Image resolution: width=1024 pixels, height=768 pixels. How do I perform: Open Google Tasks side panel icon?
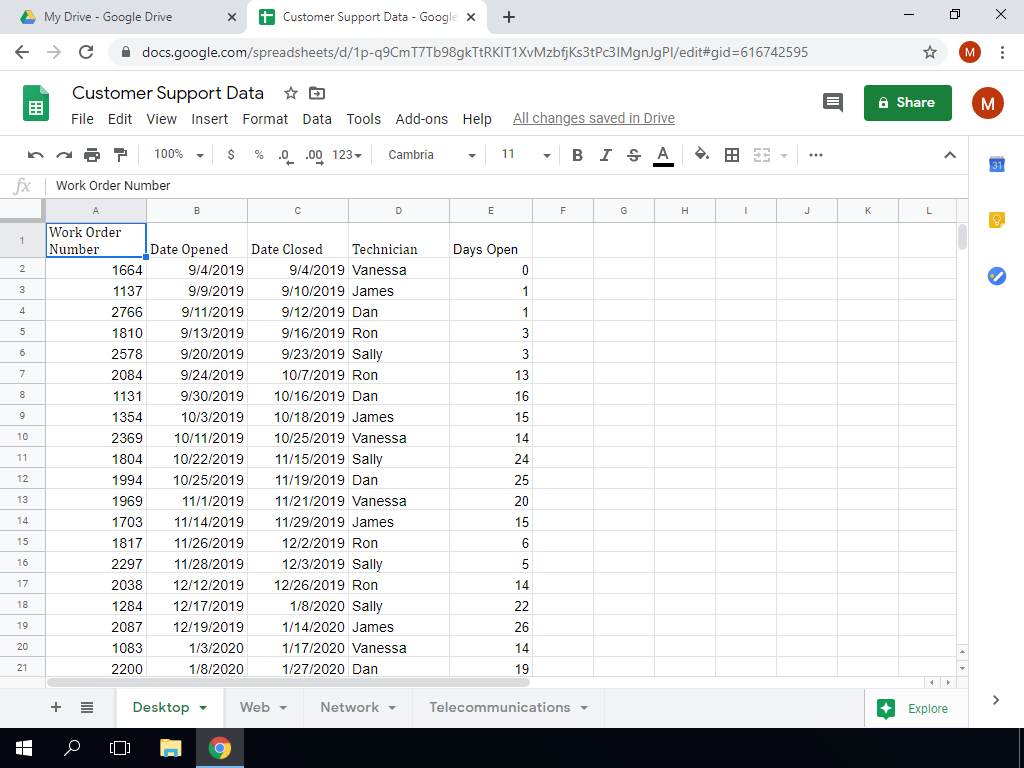(997, 276)
